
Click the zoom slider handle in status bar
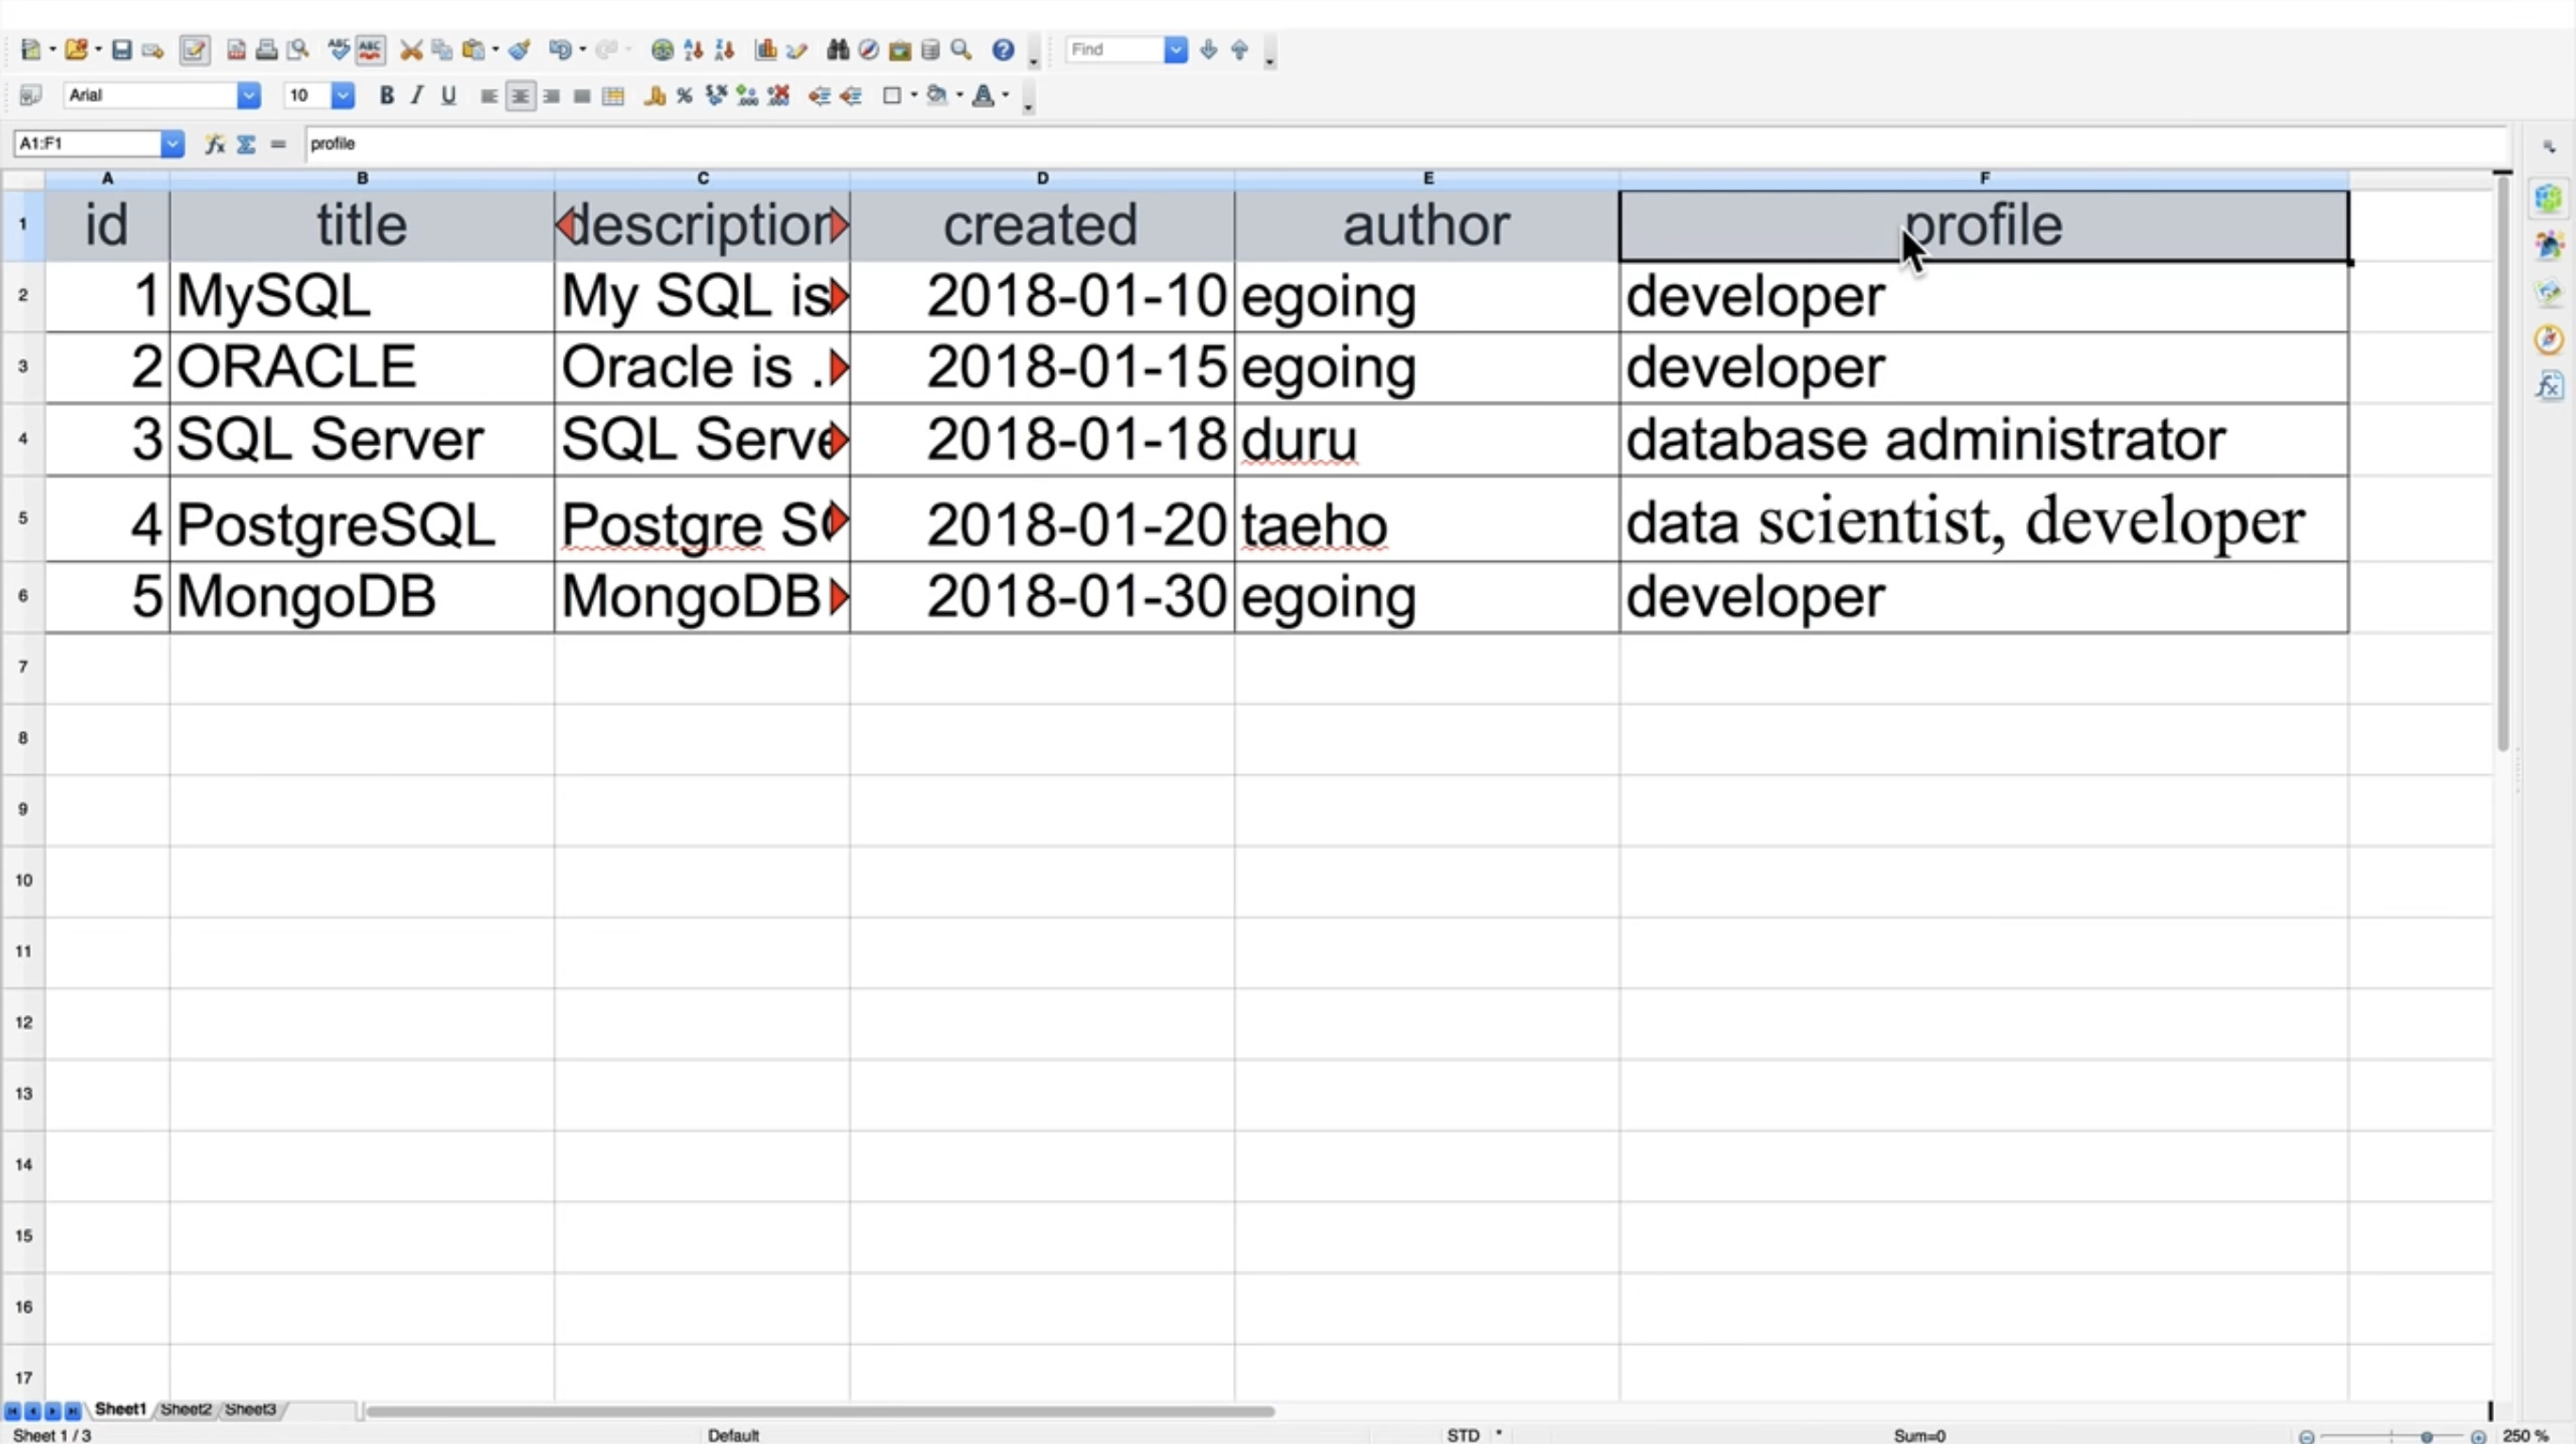pos(2426,1436)
